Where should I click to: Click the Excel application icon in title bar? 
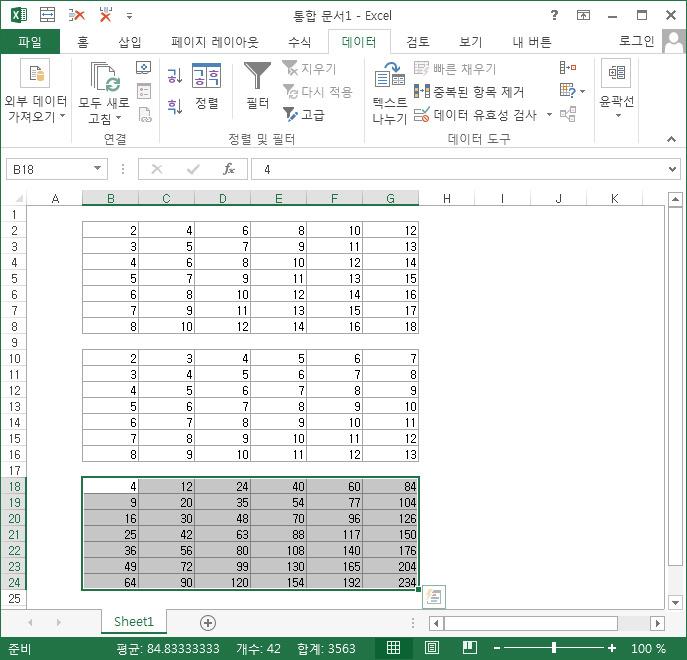coord(19,15)
